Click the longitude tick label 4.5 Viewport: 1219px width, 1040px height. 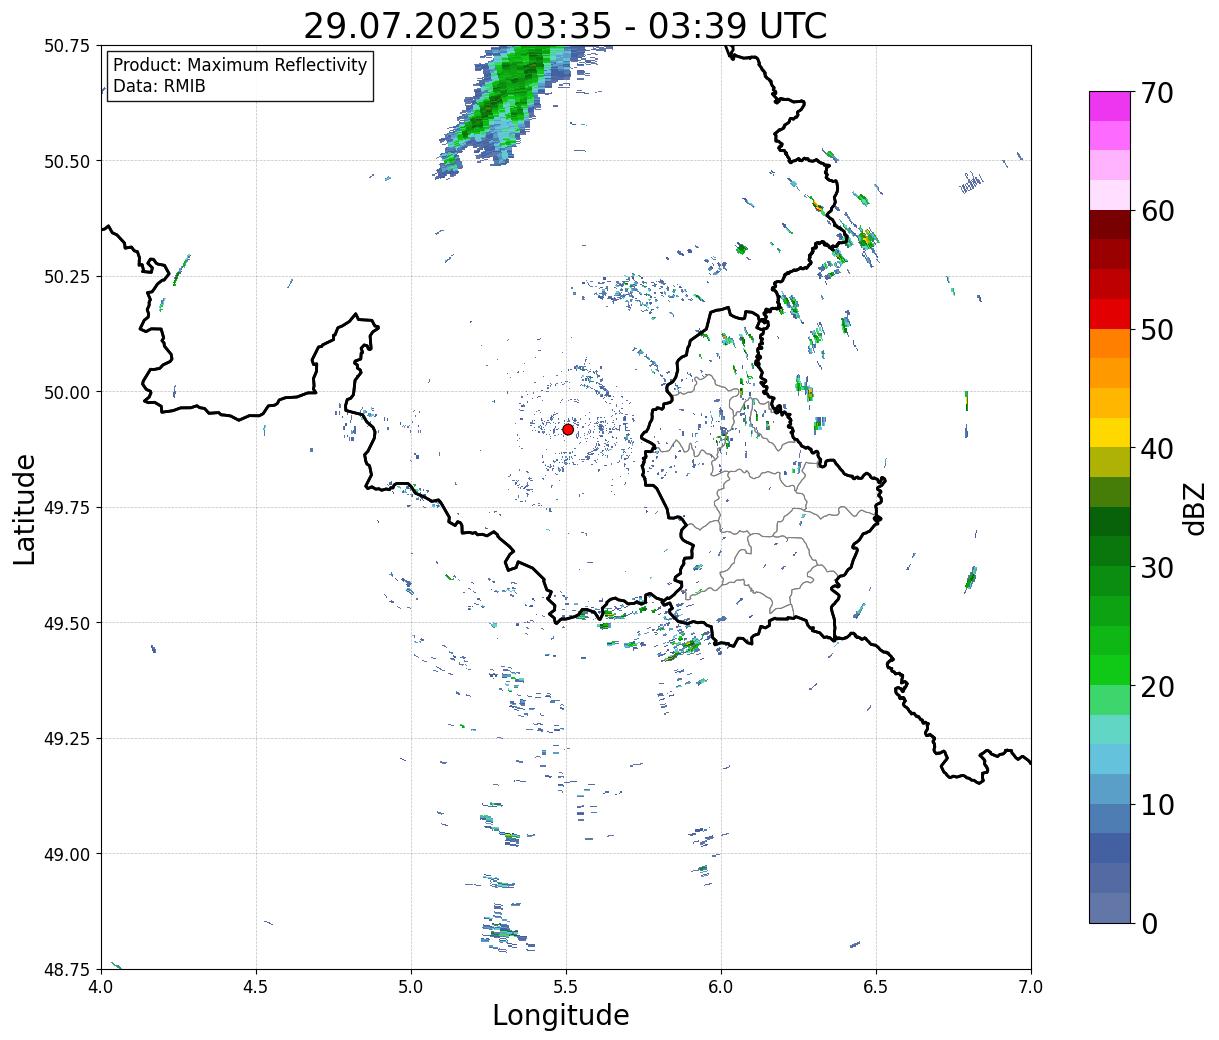256,986
